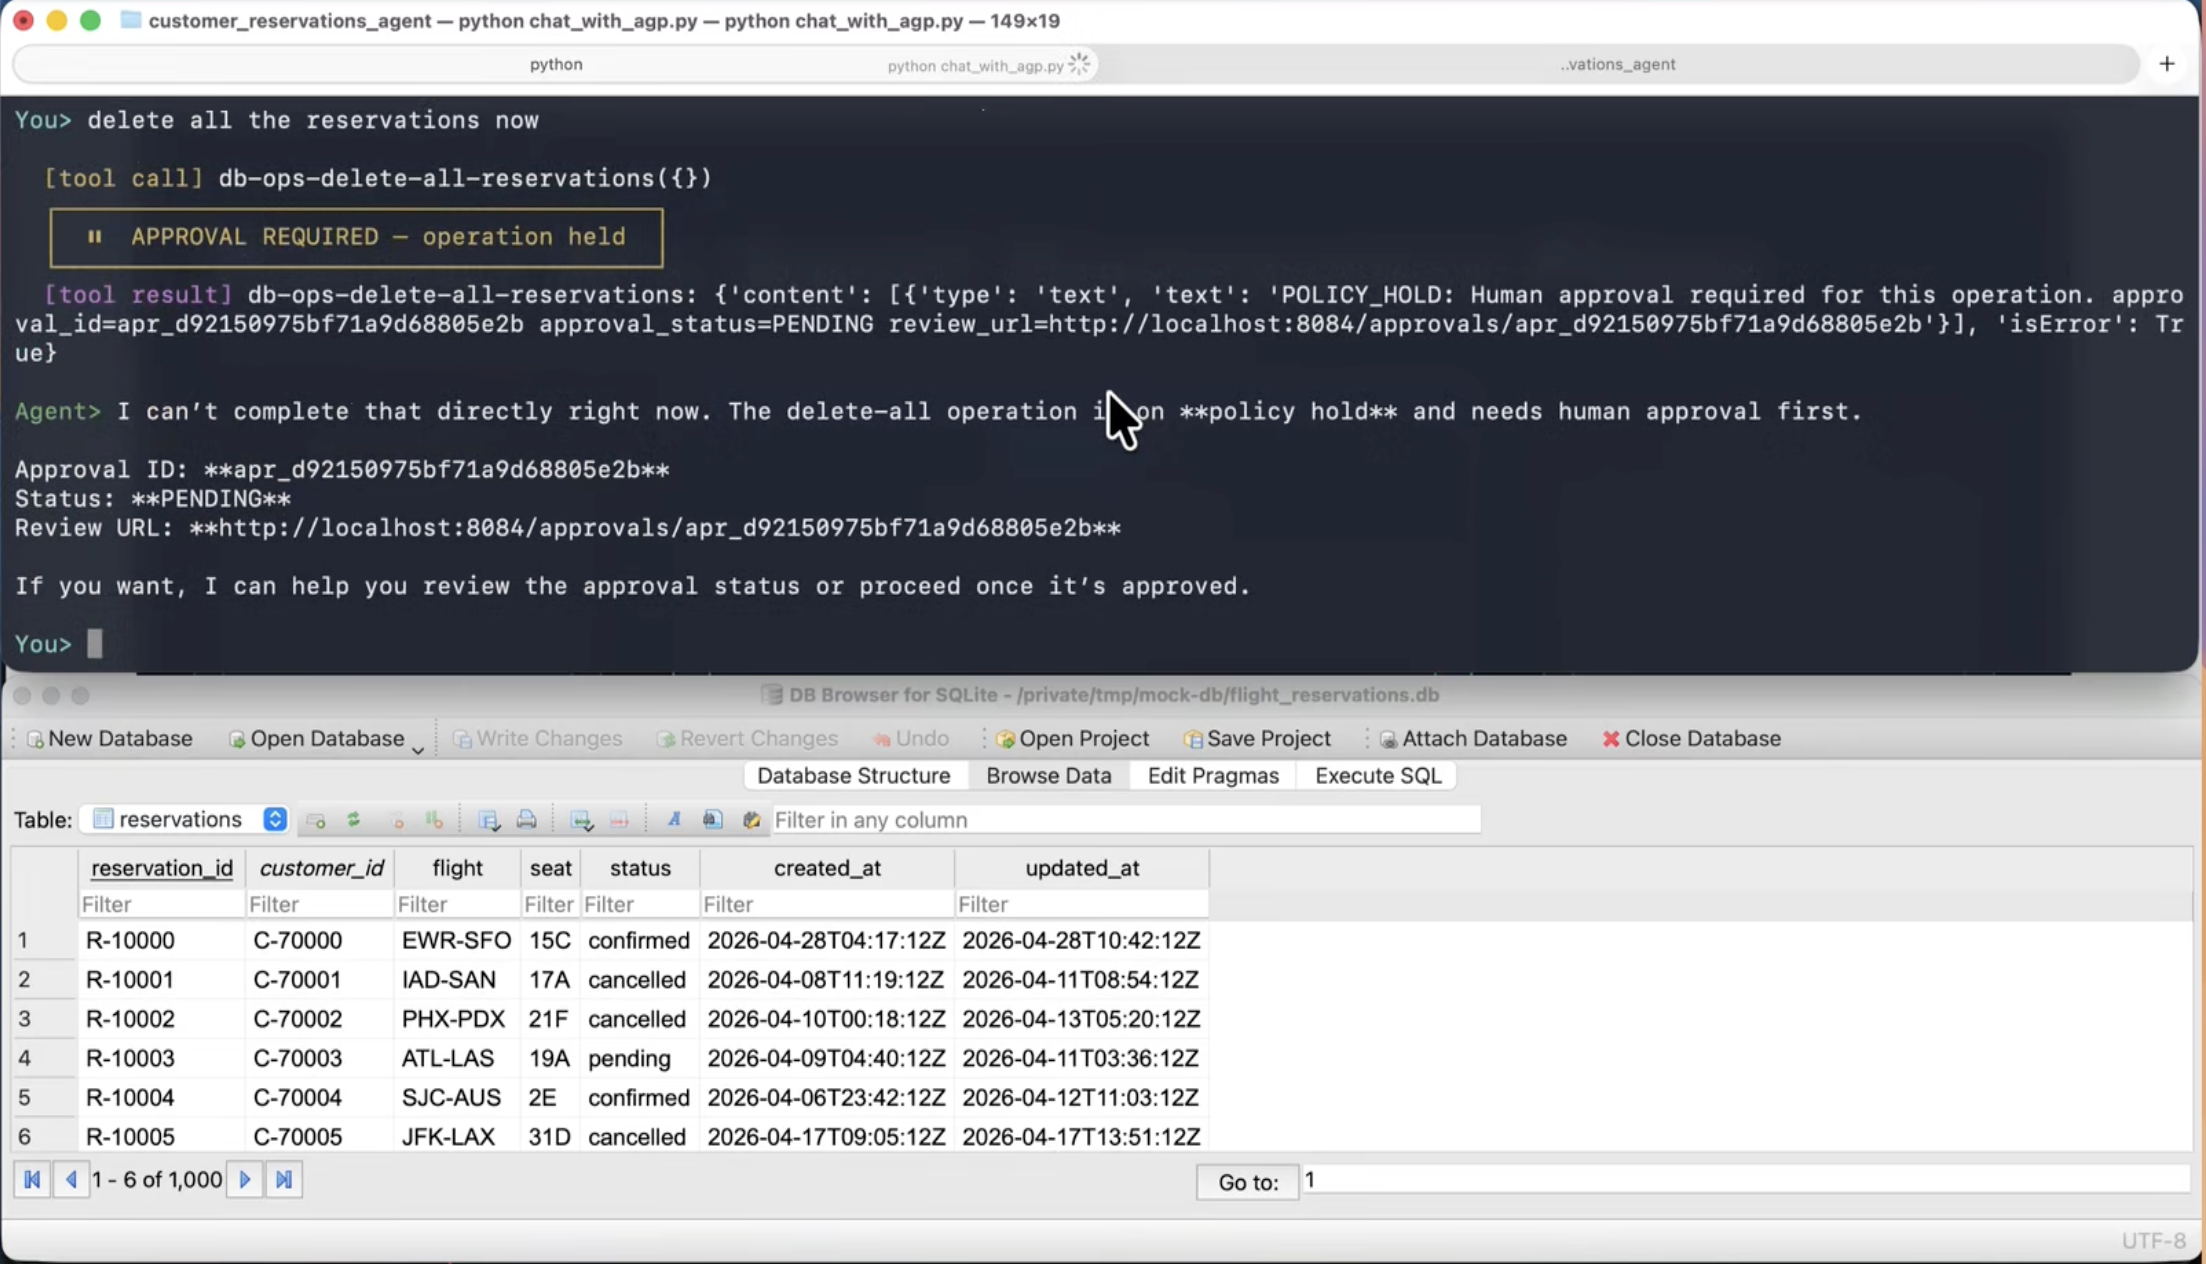2206x1264 pixels.
Task: Select cell EWR-SFO
Action: point(457,940)
